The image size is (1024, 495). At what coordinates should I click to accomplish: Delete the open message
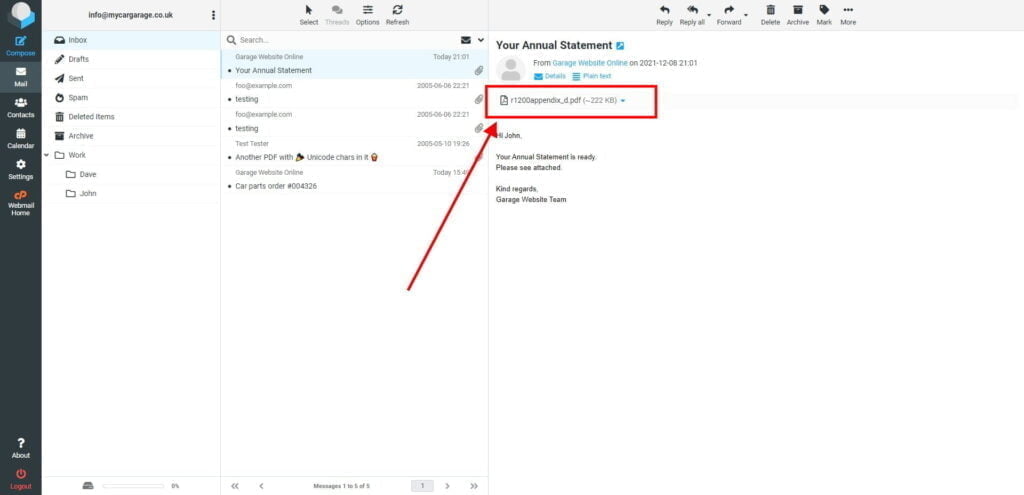770,15
